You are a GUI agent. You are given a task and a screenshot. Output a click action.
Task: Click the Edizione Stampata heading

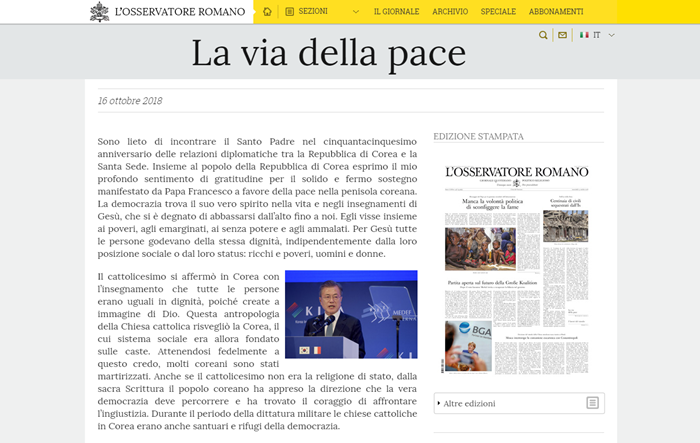(478, 136)
